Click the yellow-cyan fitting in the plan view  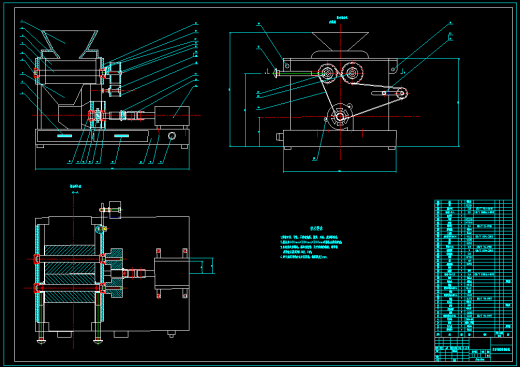tap(101, 229)
